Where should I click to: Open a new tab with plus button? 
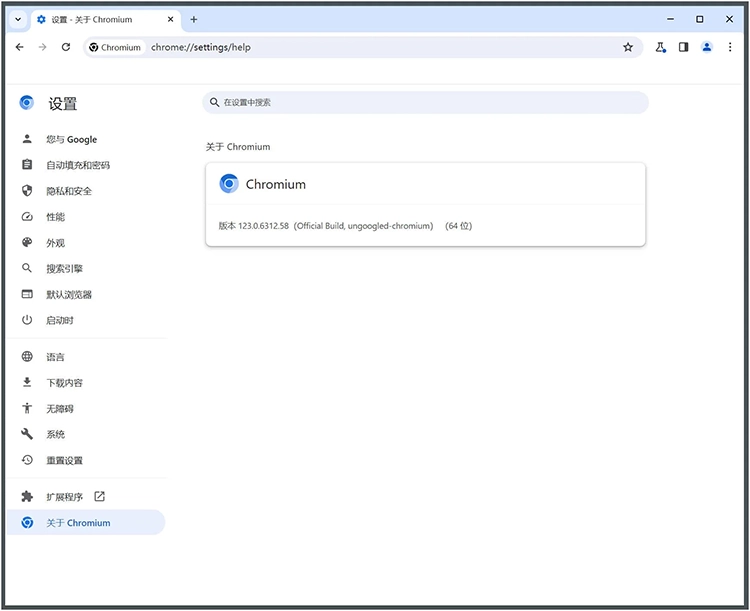click(194, 19)
